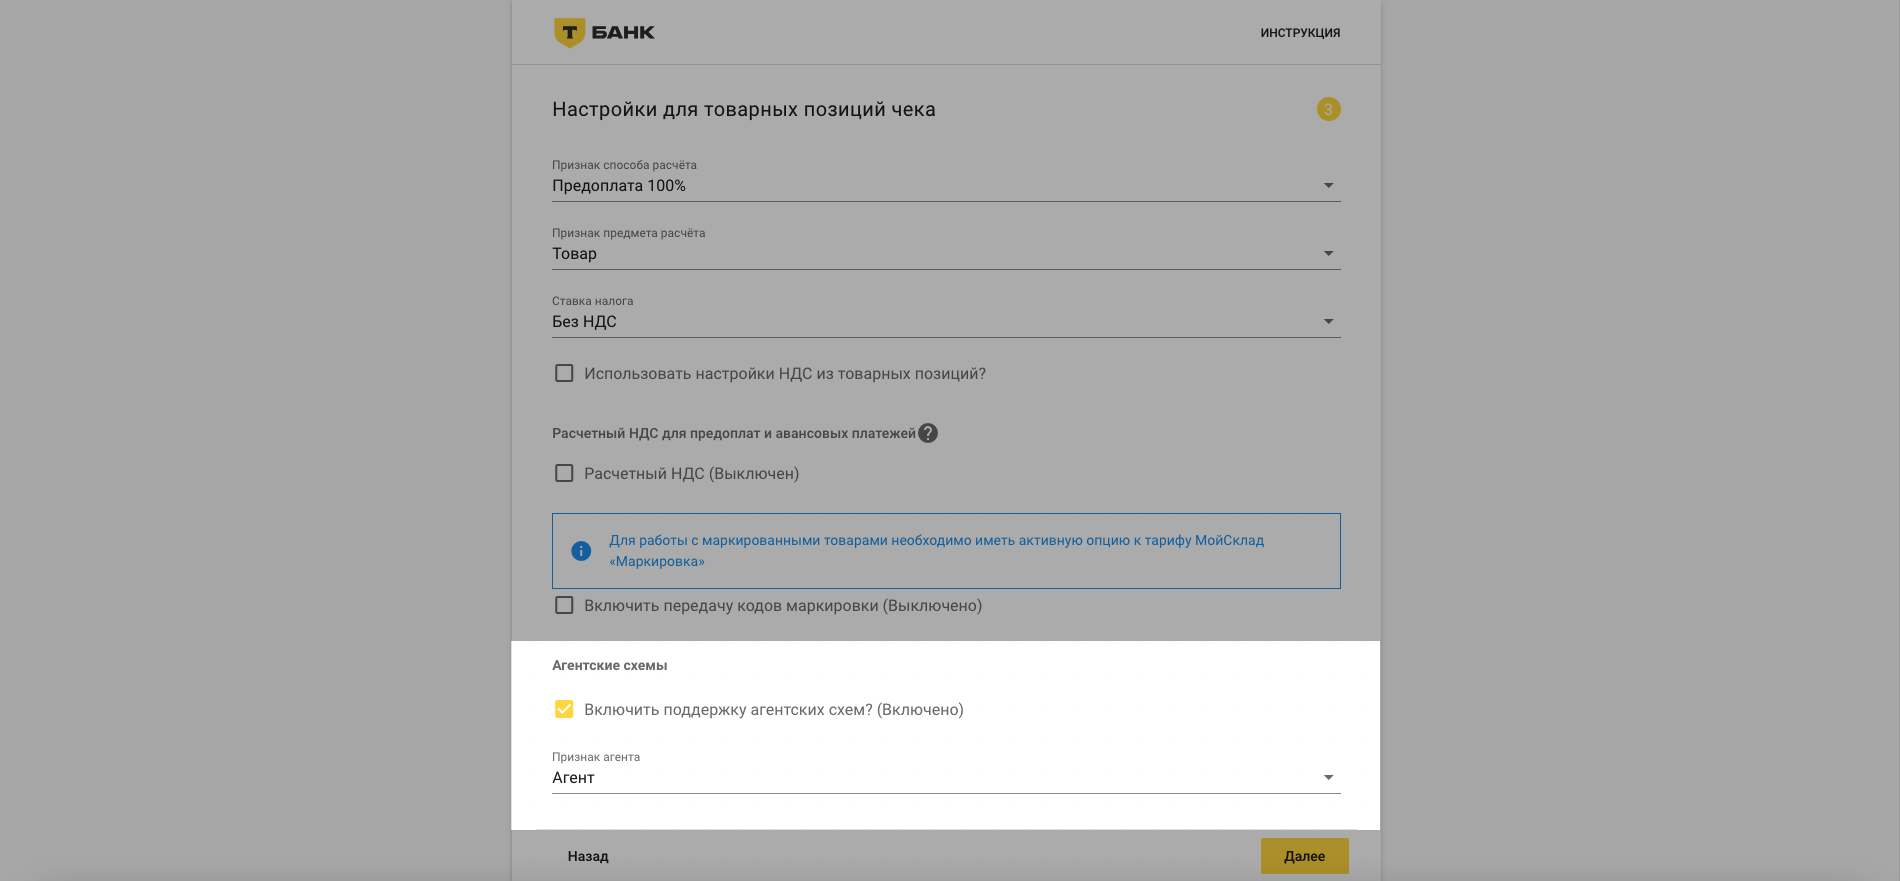The height and width of the screenshot is (881, 1900).
Task: Click the blue info circle icon
Action: pyautogui.click(x=581, y=551)
